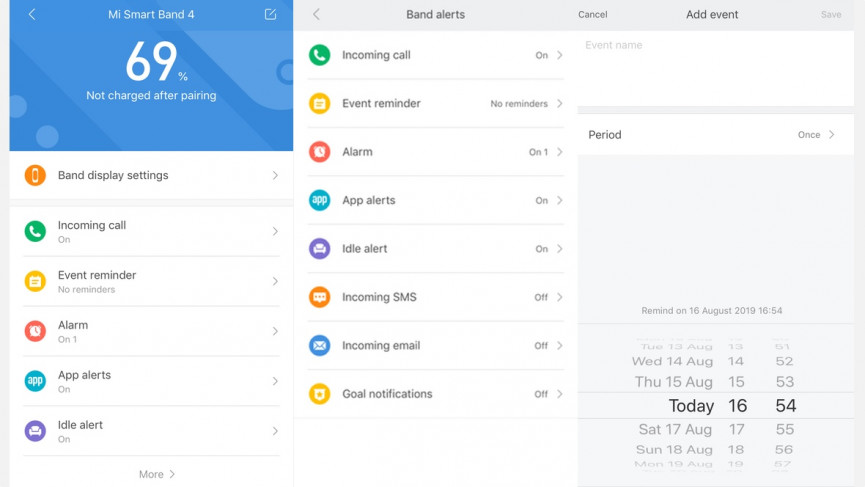Go back from the Band alerts screen

point(316,14)
